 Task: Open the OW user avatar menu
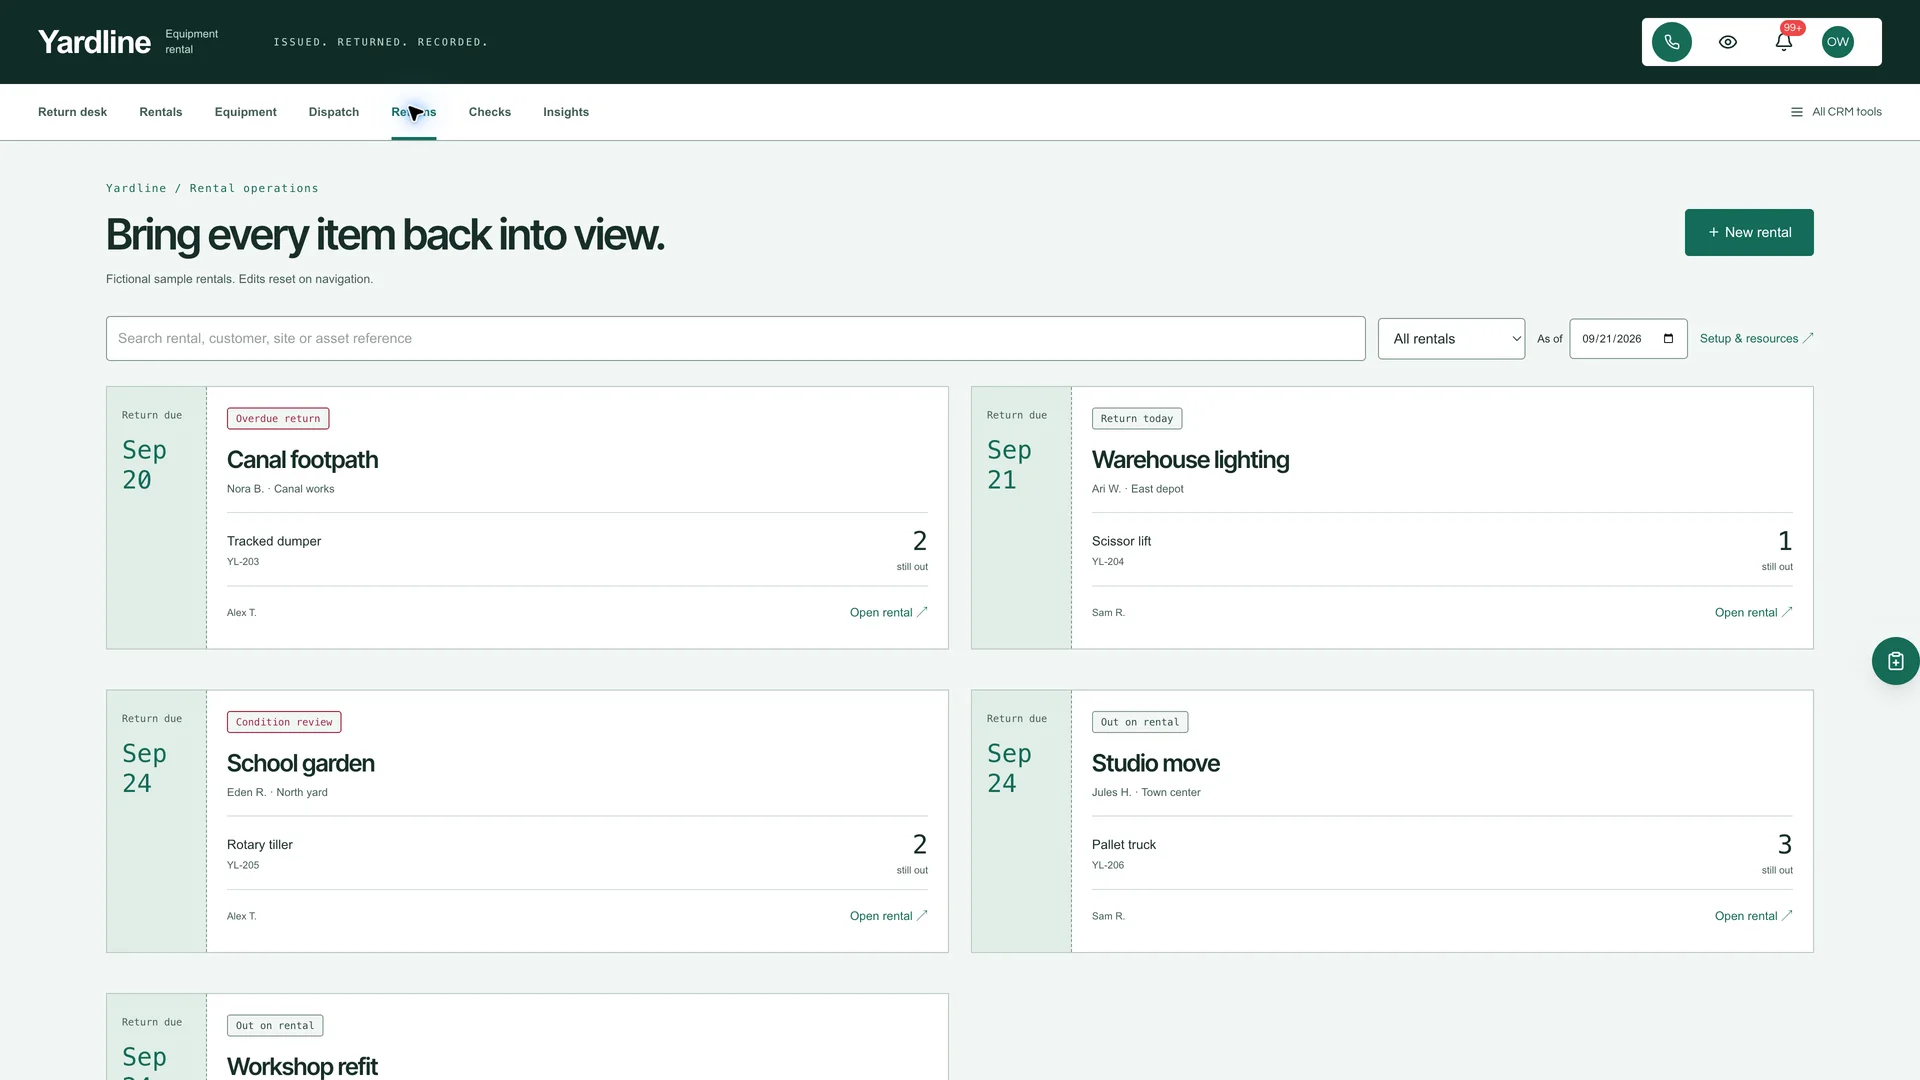pos(1837,42)
